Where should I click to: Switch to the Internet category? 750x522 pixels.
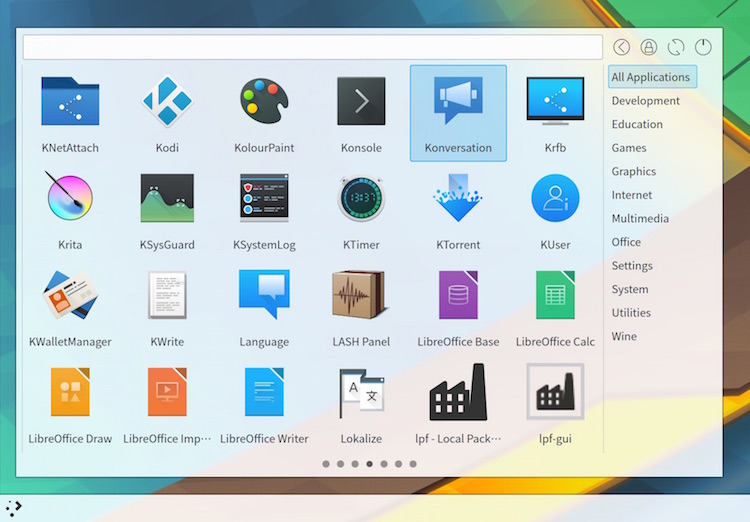tap(632, 195)
